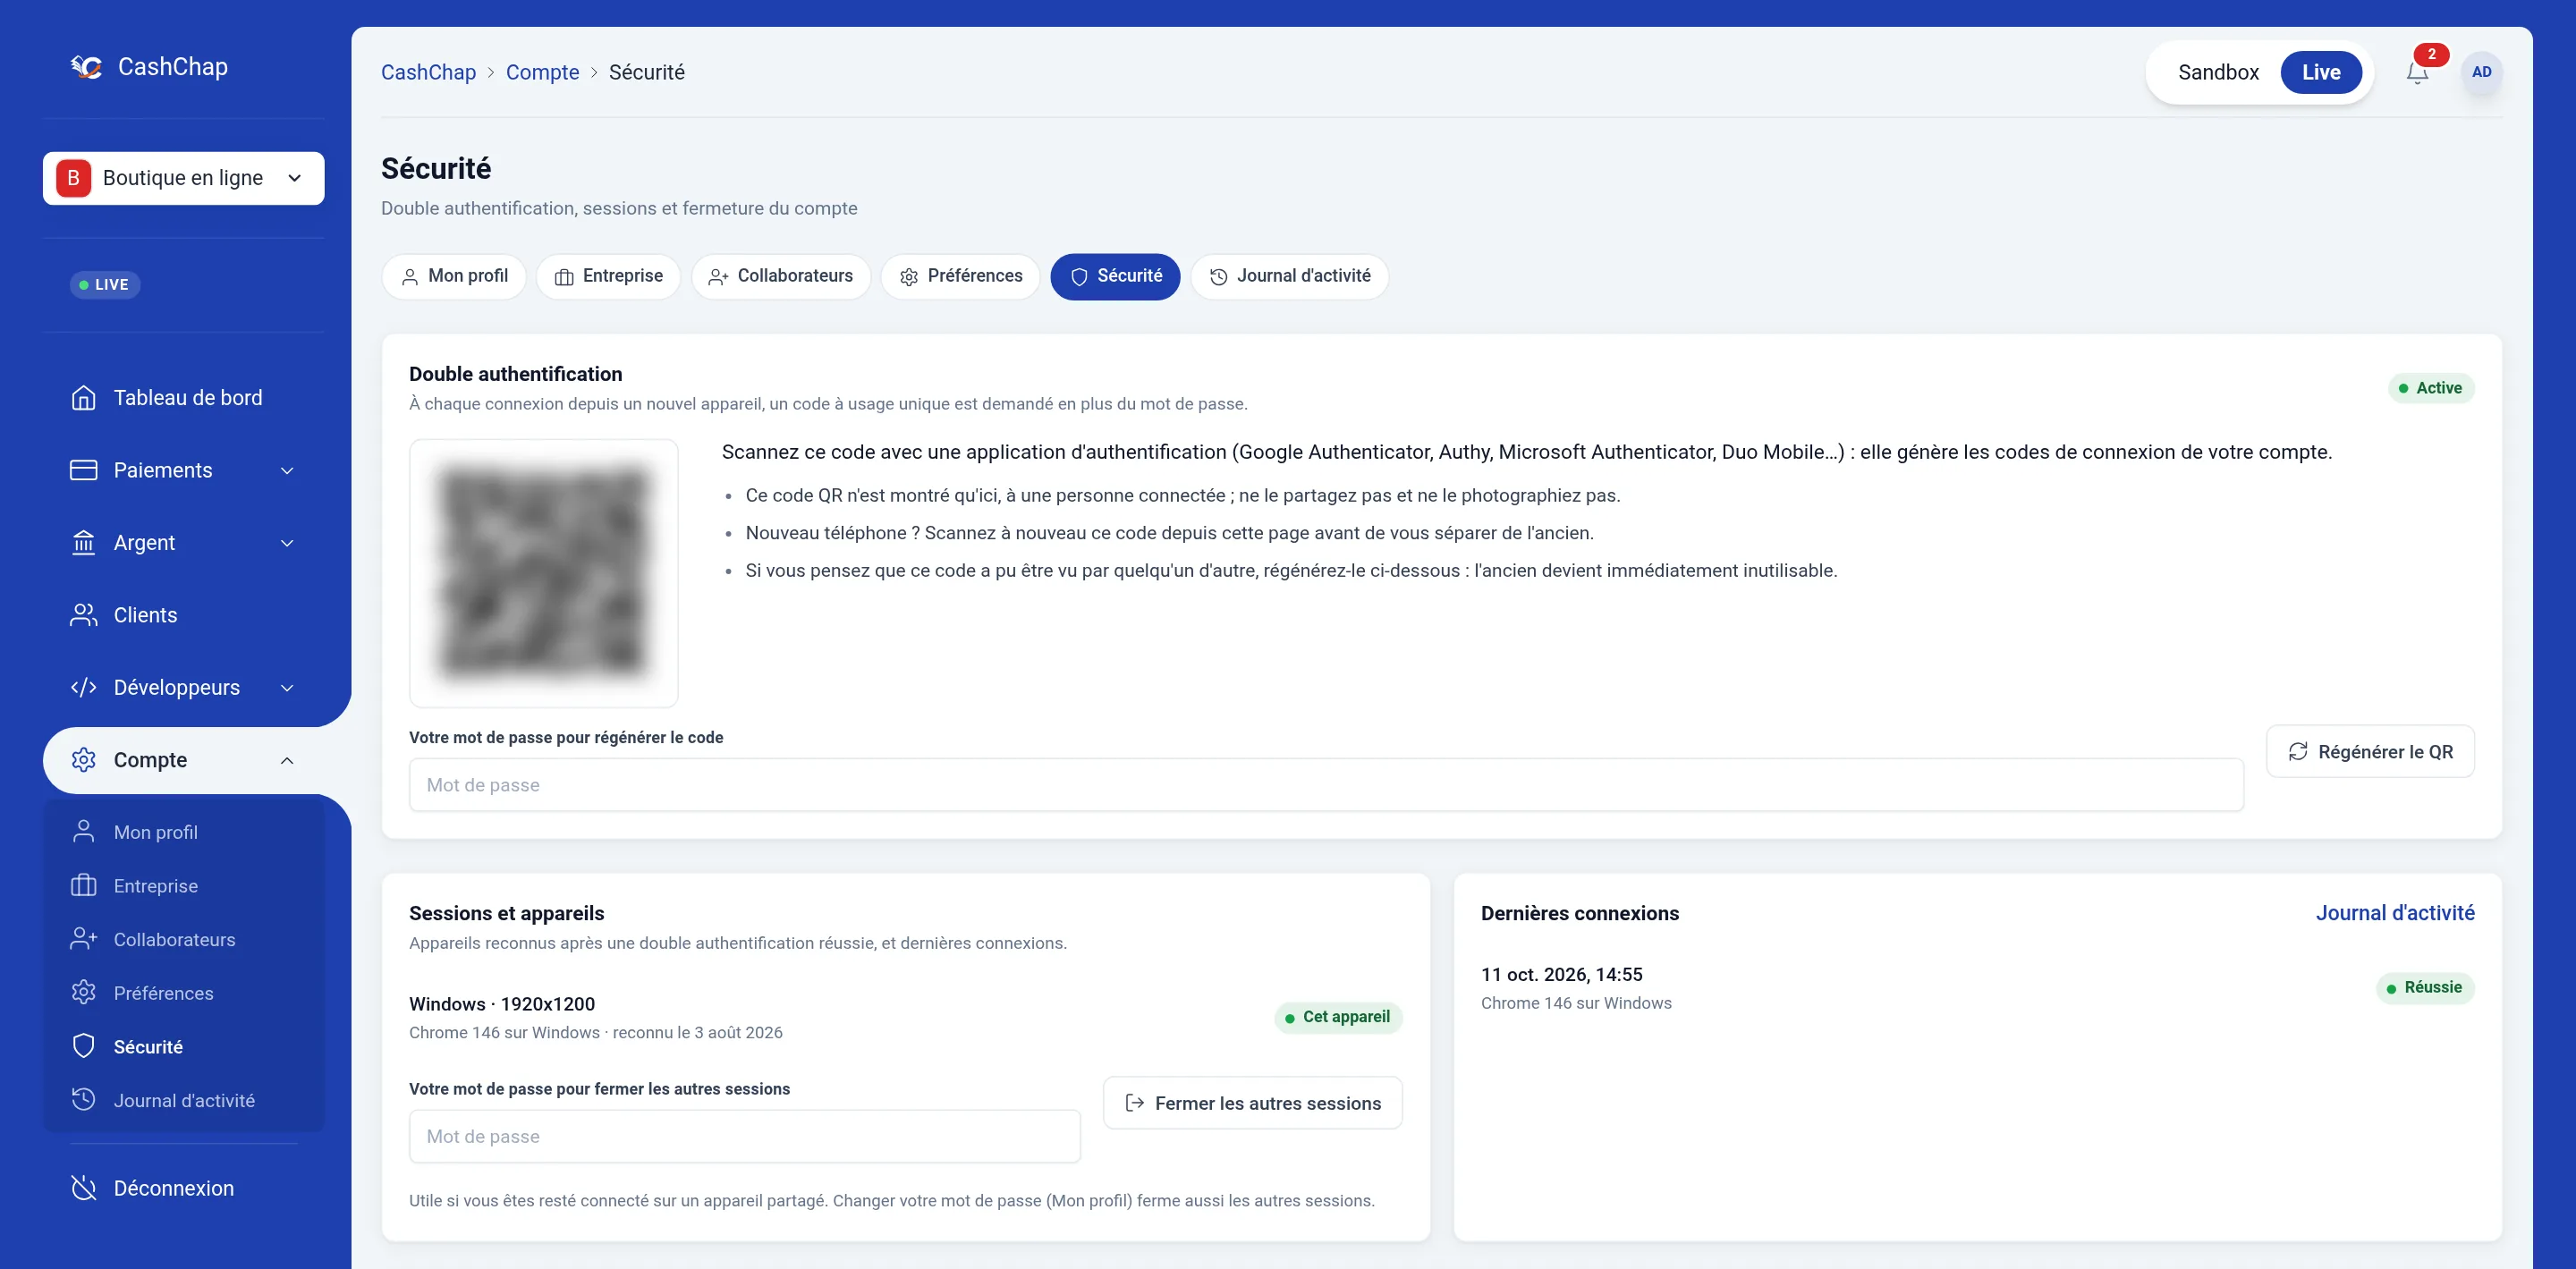
Task: Click Fermer les autres sessions button
Action: click(1253, 1103)
